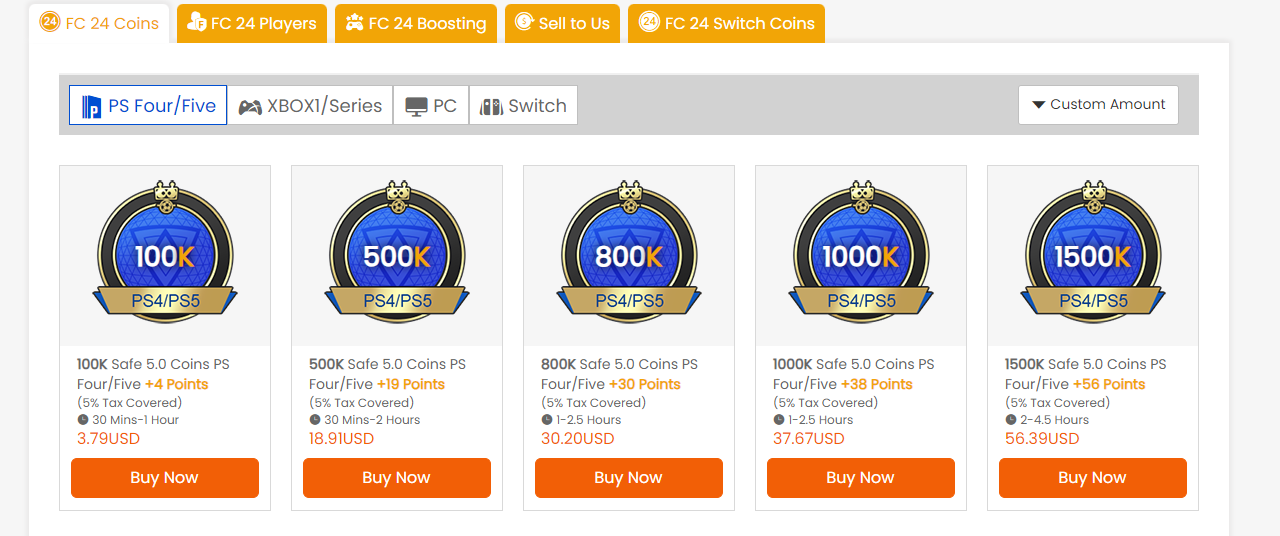Viewport: 1280px width, 536px height.
Task: Open the Sell to Us tab
Action: coord(562,23)
